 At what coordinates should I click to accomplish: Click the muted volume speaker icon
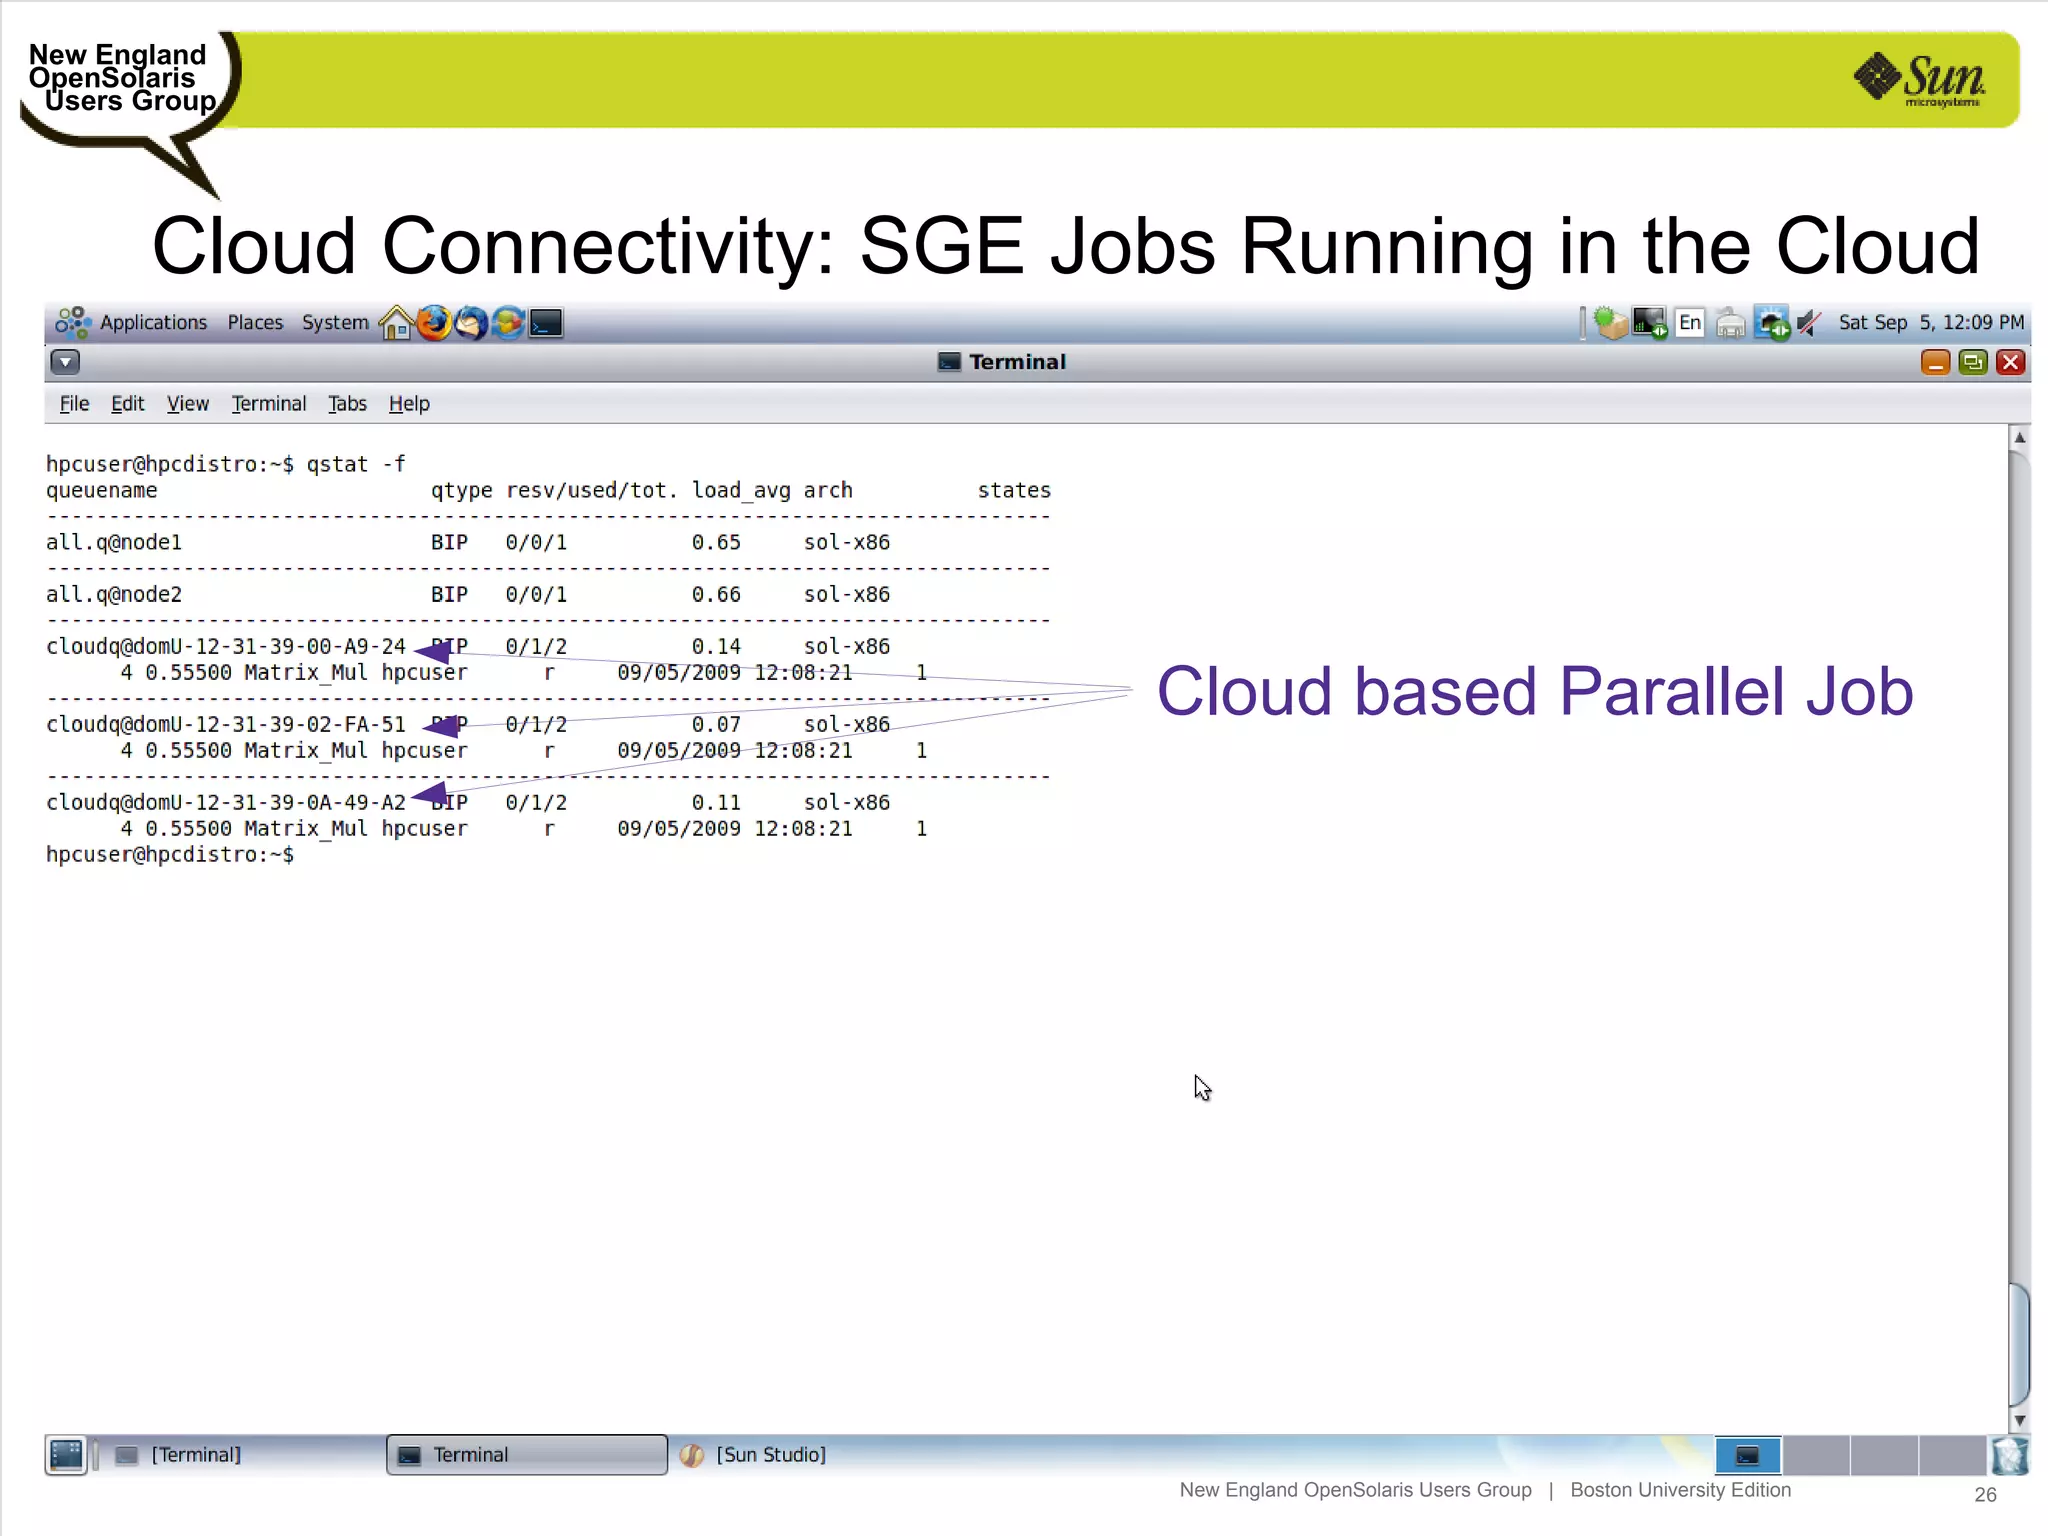click(1809, 323)
